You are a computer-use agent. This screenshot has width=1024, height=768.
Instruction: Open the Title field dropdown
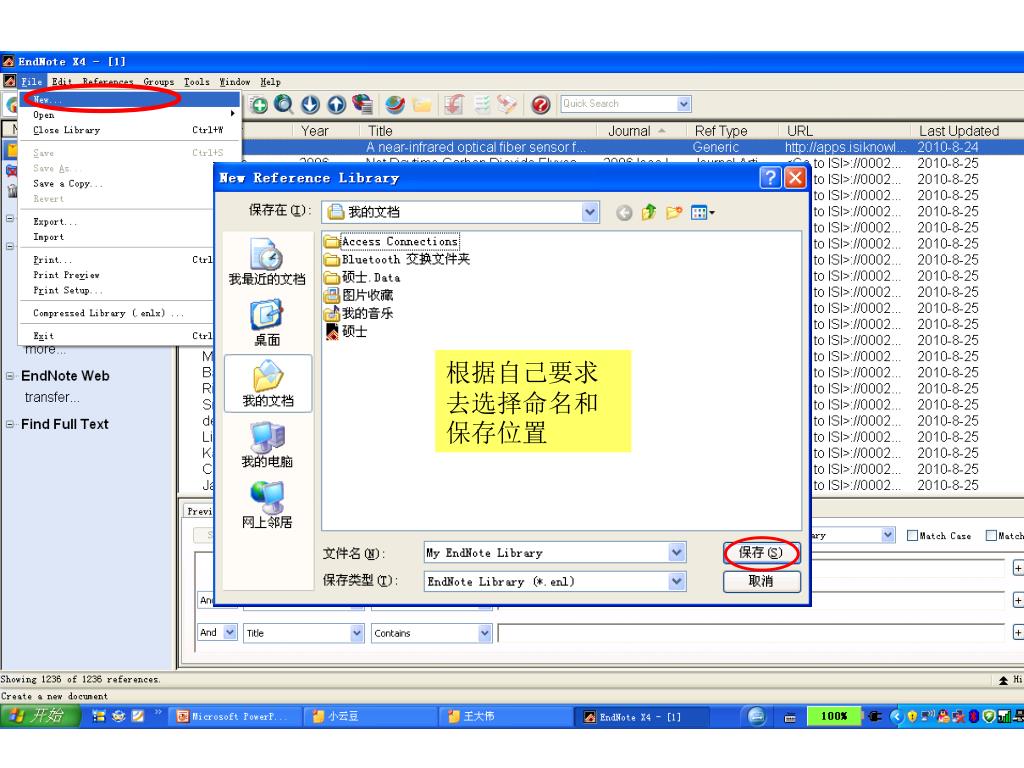357,633
